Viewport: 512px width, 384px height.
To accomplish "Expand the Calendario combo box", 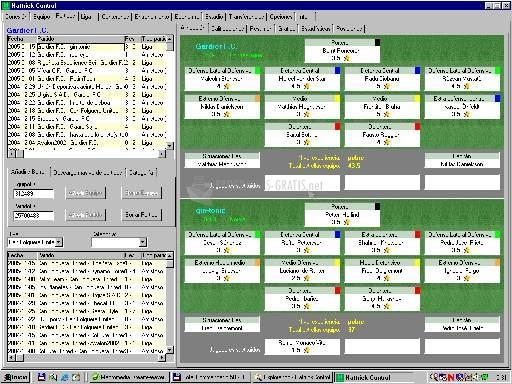I will [142, 242].
